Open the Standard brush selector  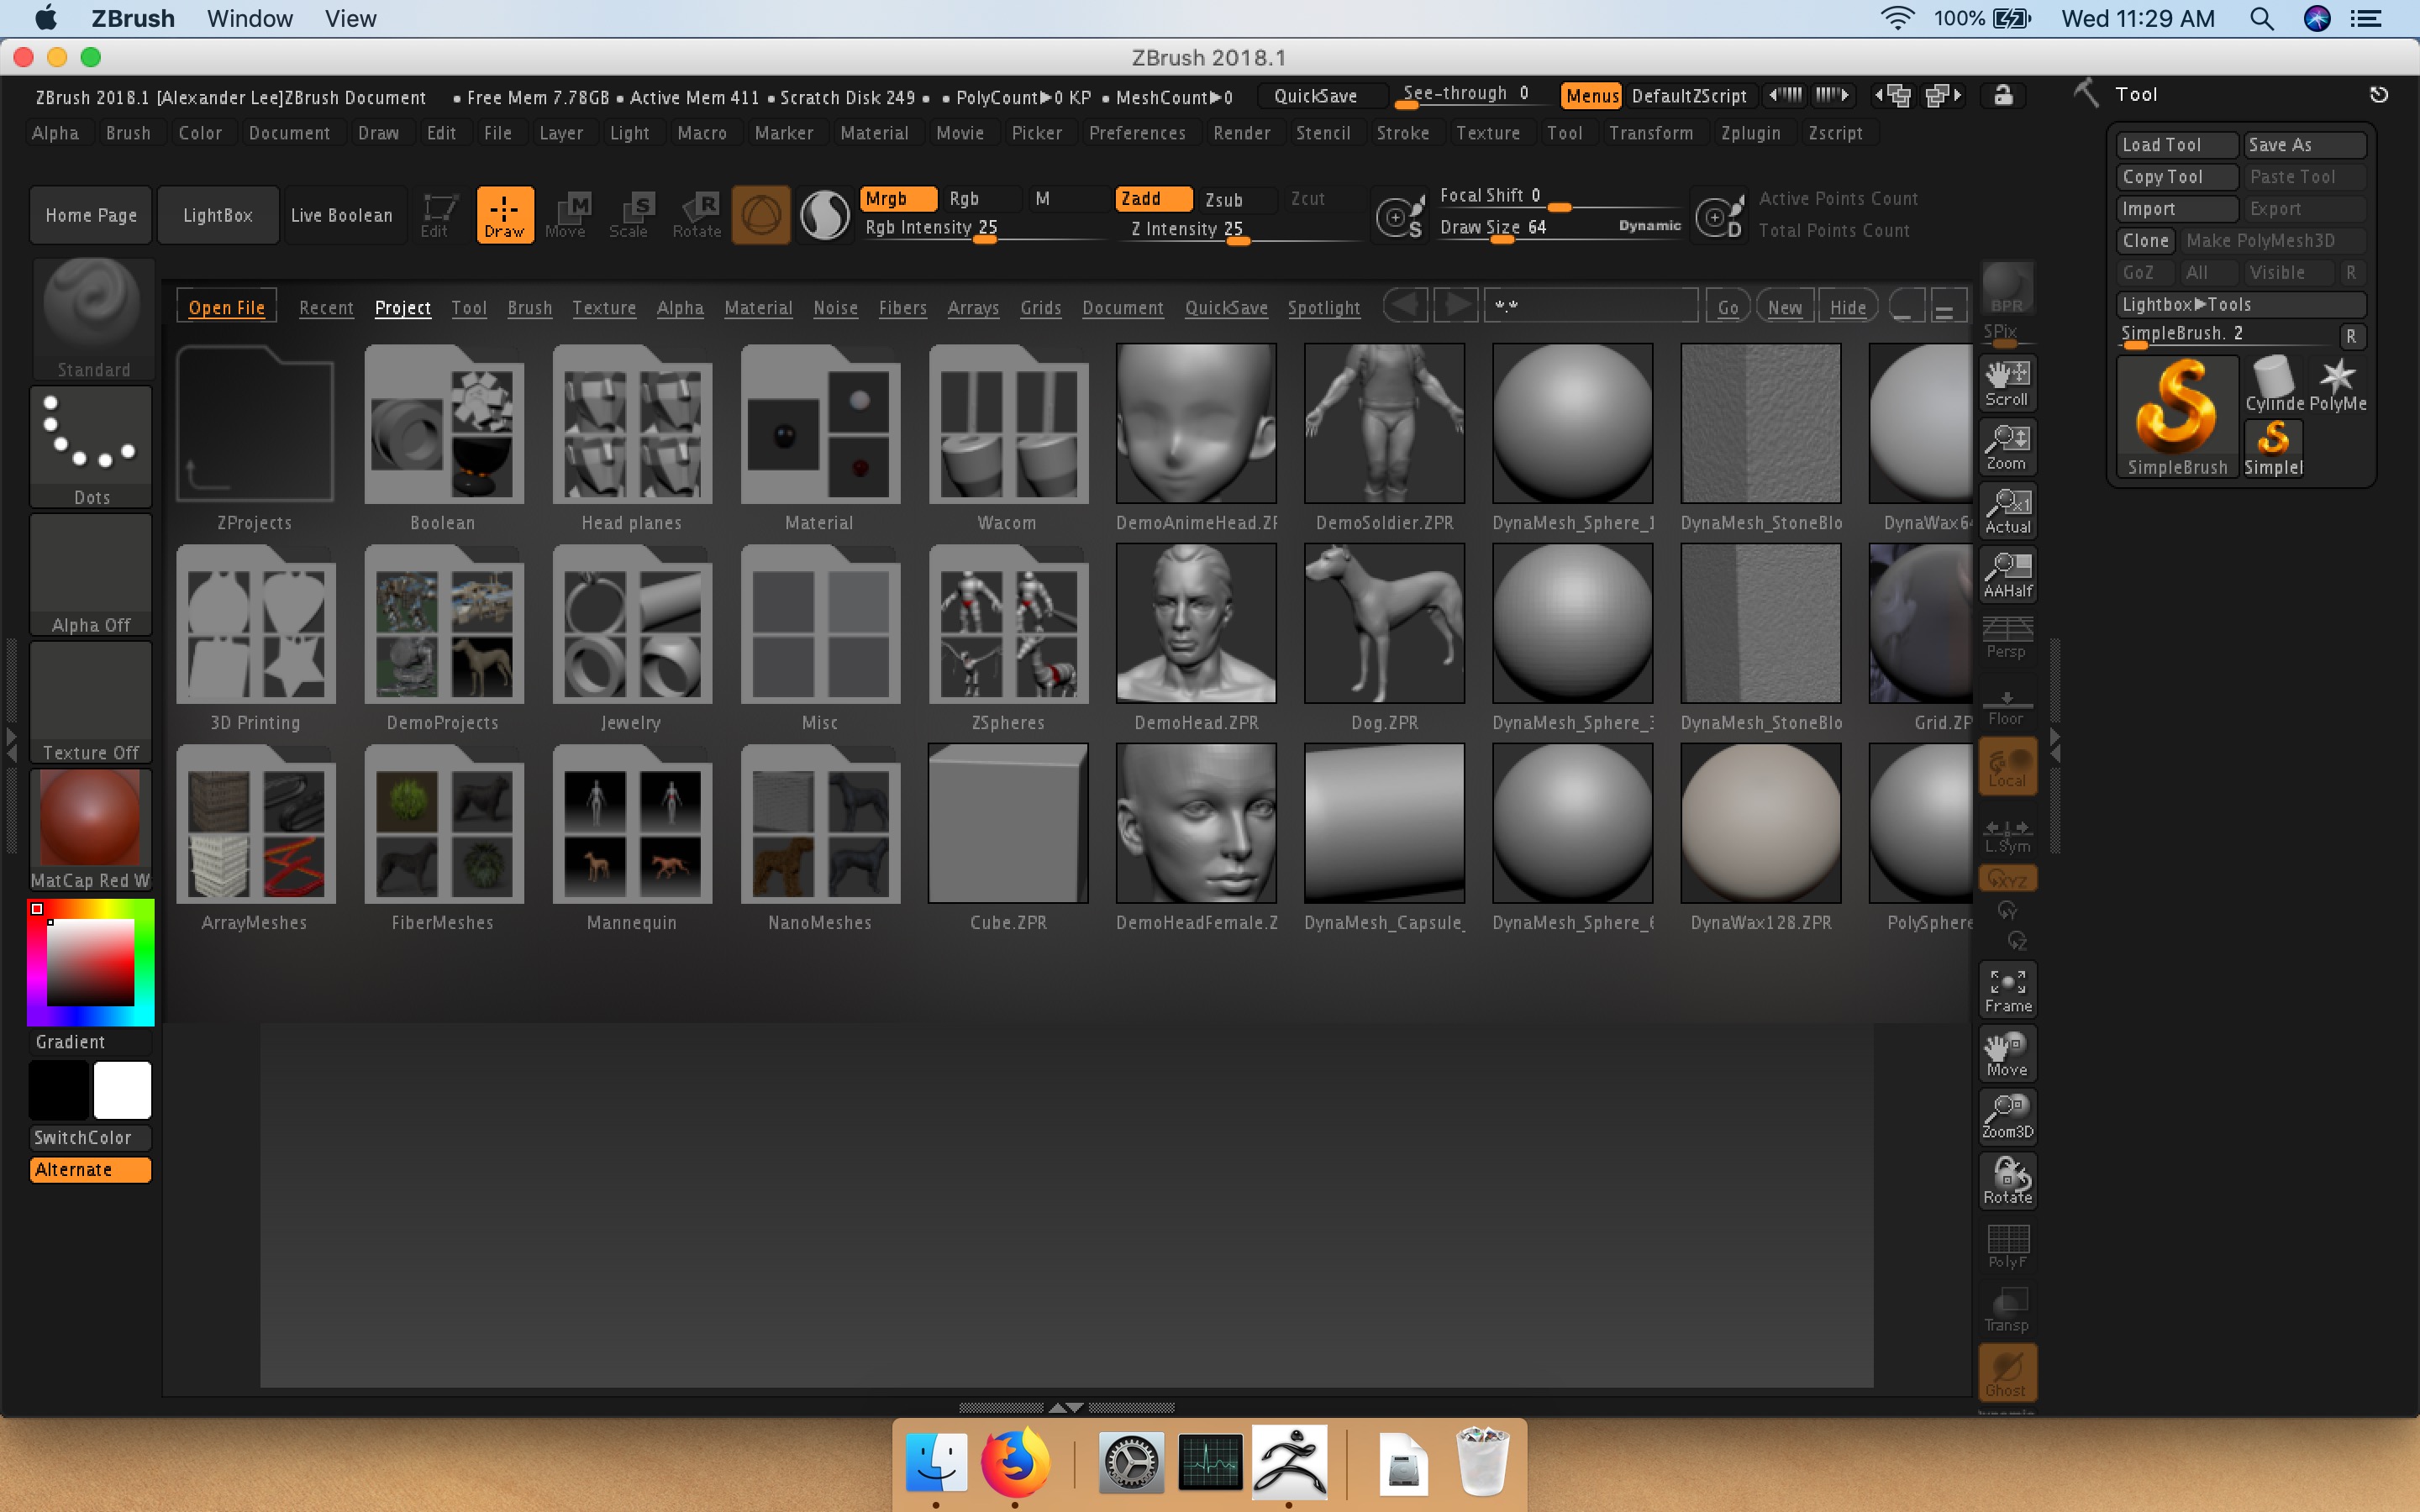[93, 318]
